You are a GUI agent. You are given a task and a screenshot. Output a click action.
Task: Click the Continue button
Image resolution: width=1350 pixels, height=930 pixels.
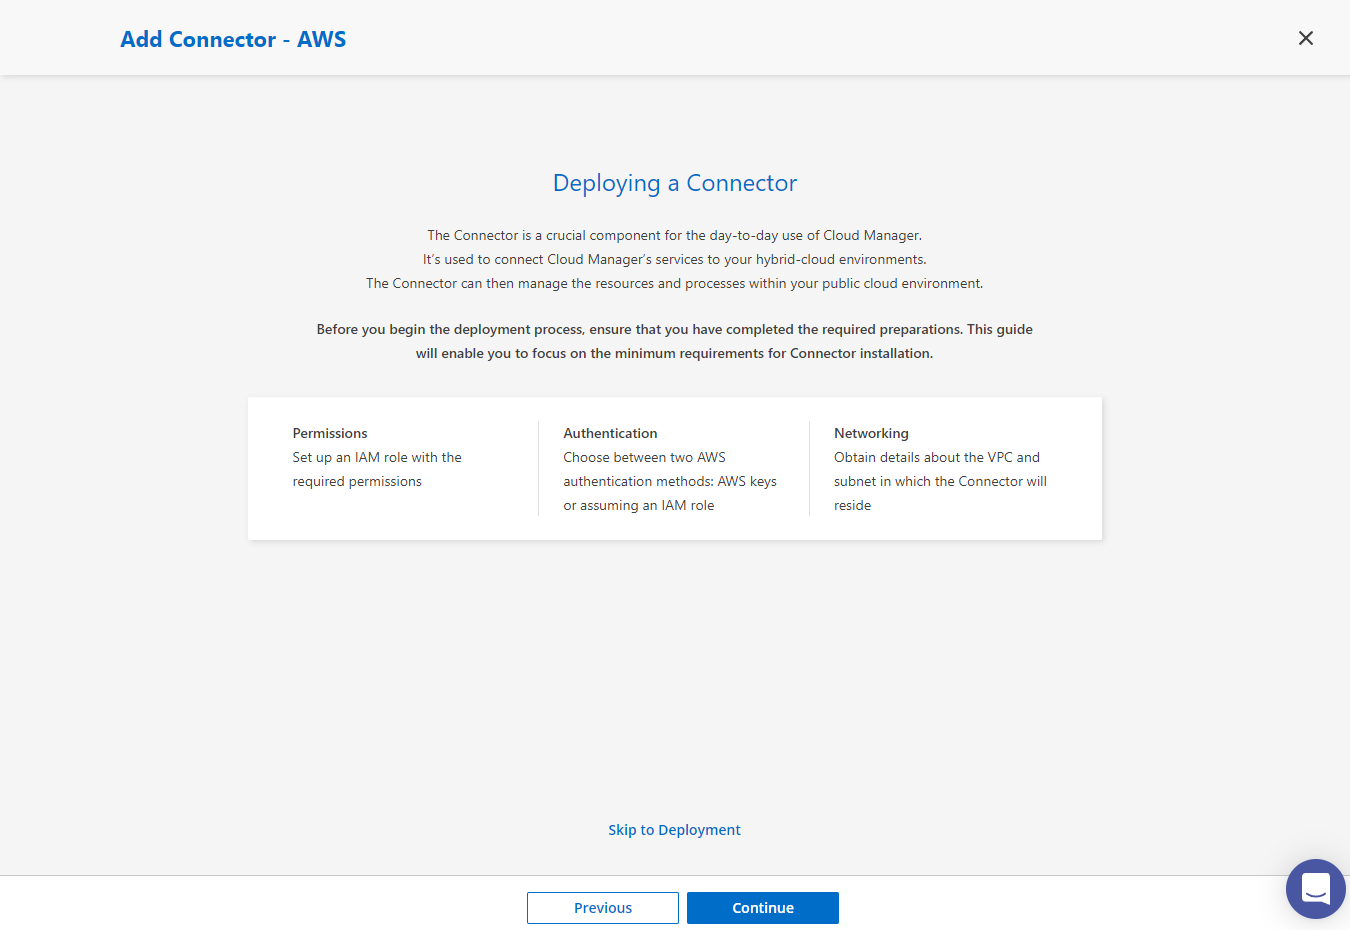point(763,908)
